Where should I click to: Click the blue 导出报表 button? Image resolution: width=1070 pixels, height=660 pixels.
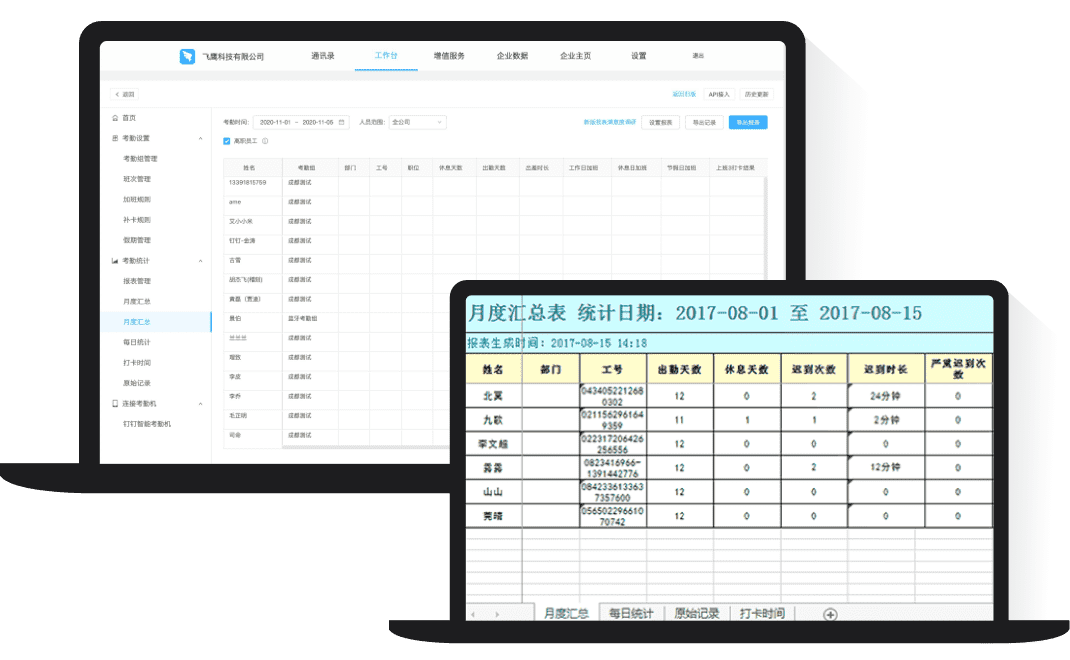point(748,122)
